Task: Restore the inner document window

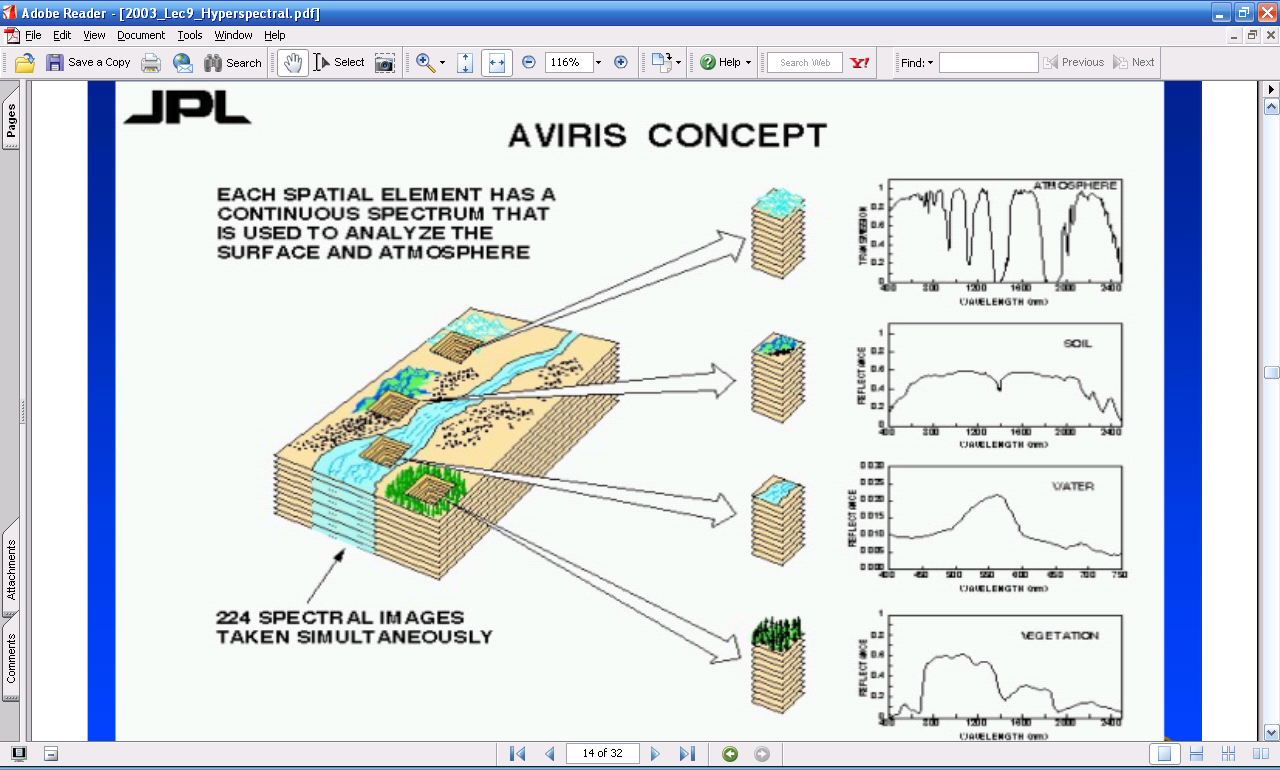Action: pyautogui.click(x=1252, y=35)
